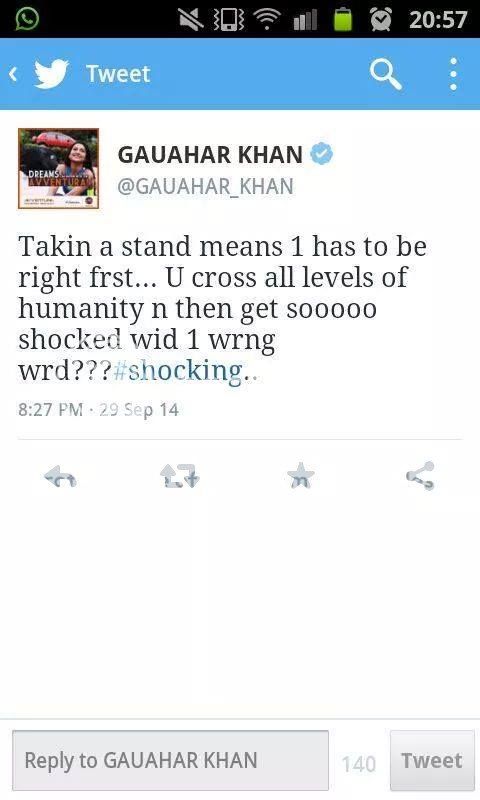Tap the WhatsApp notification icon
The image size is (480, 800).
pyautogui.click(x=27, y=19)
